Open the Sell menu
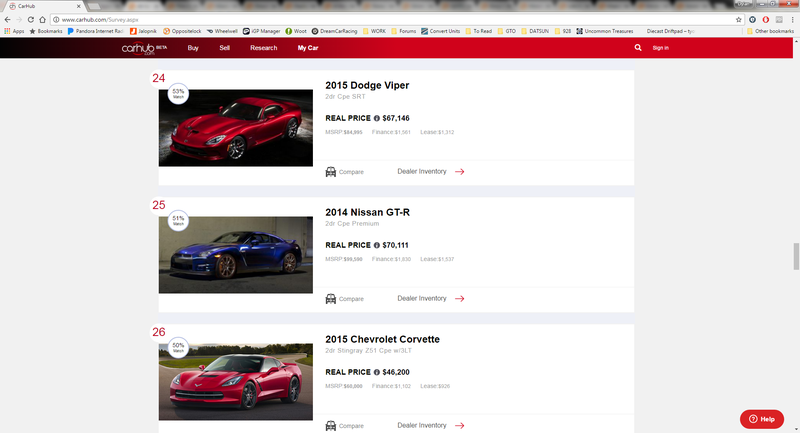The image size is (800, 433). click(x=224, y=48)
